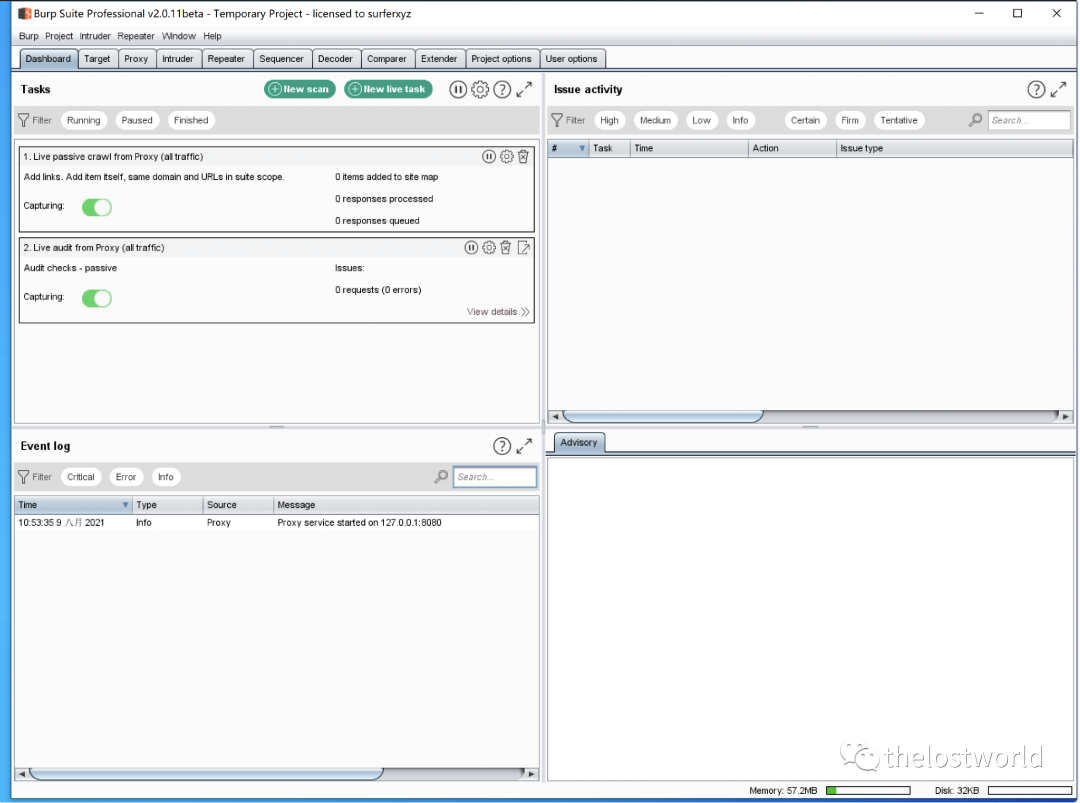Toggle the Low severity issue filter

pos(701,120)
